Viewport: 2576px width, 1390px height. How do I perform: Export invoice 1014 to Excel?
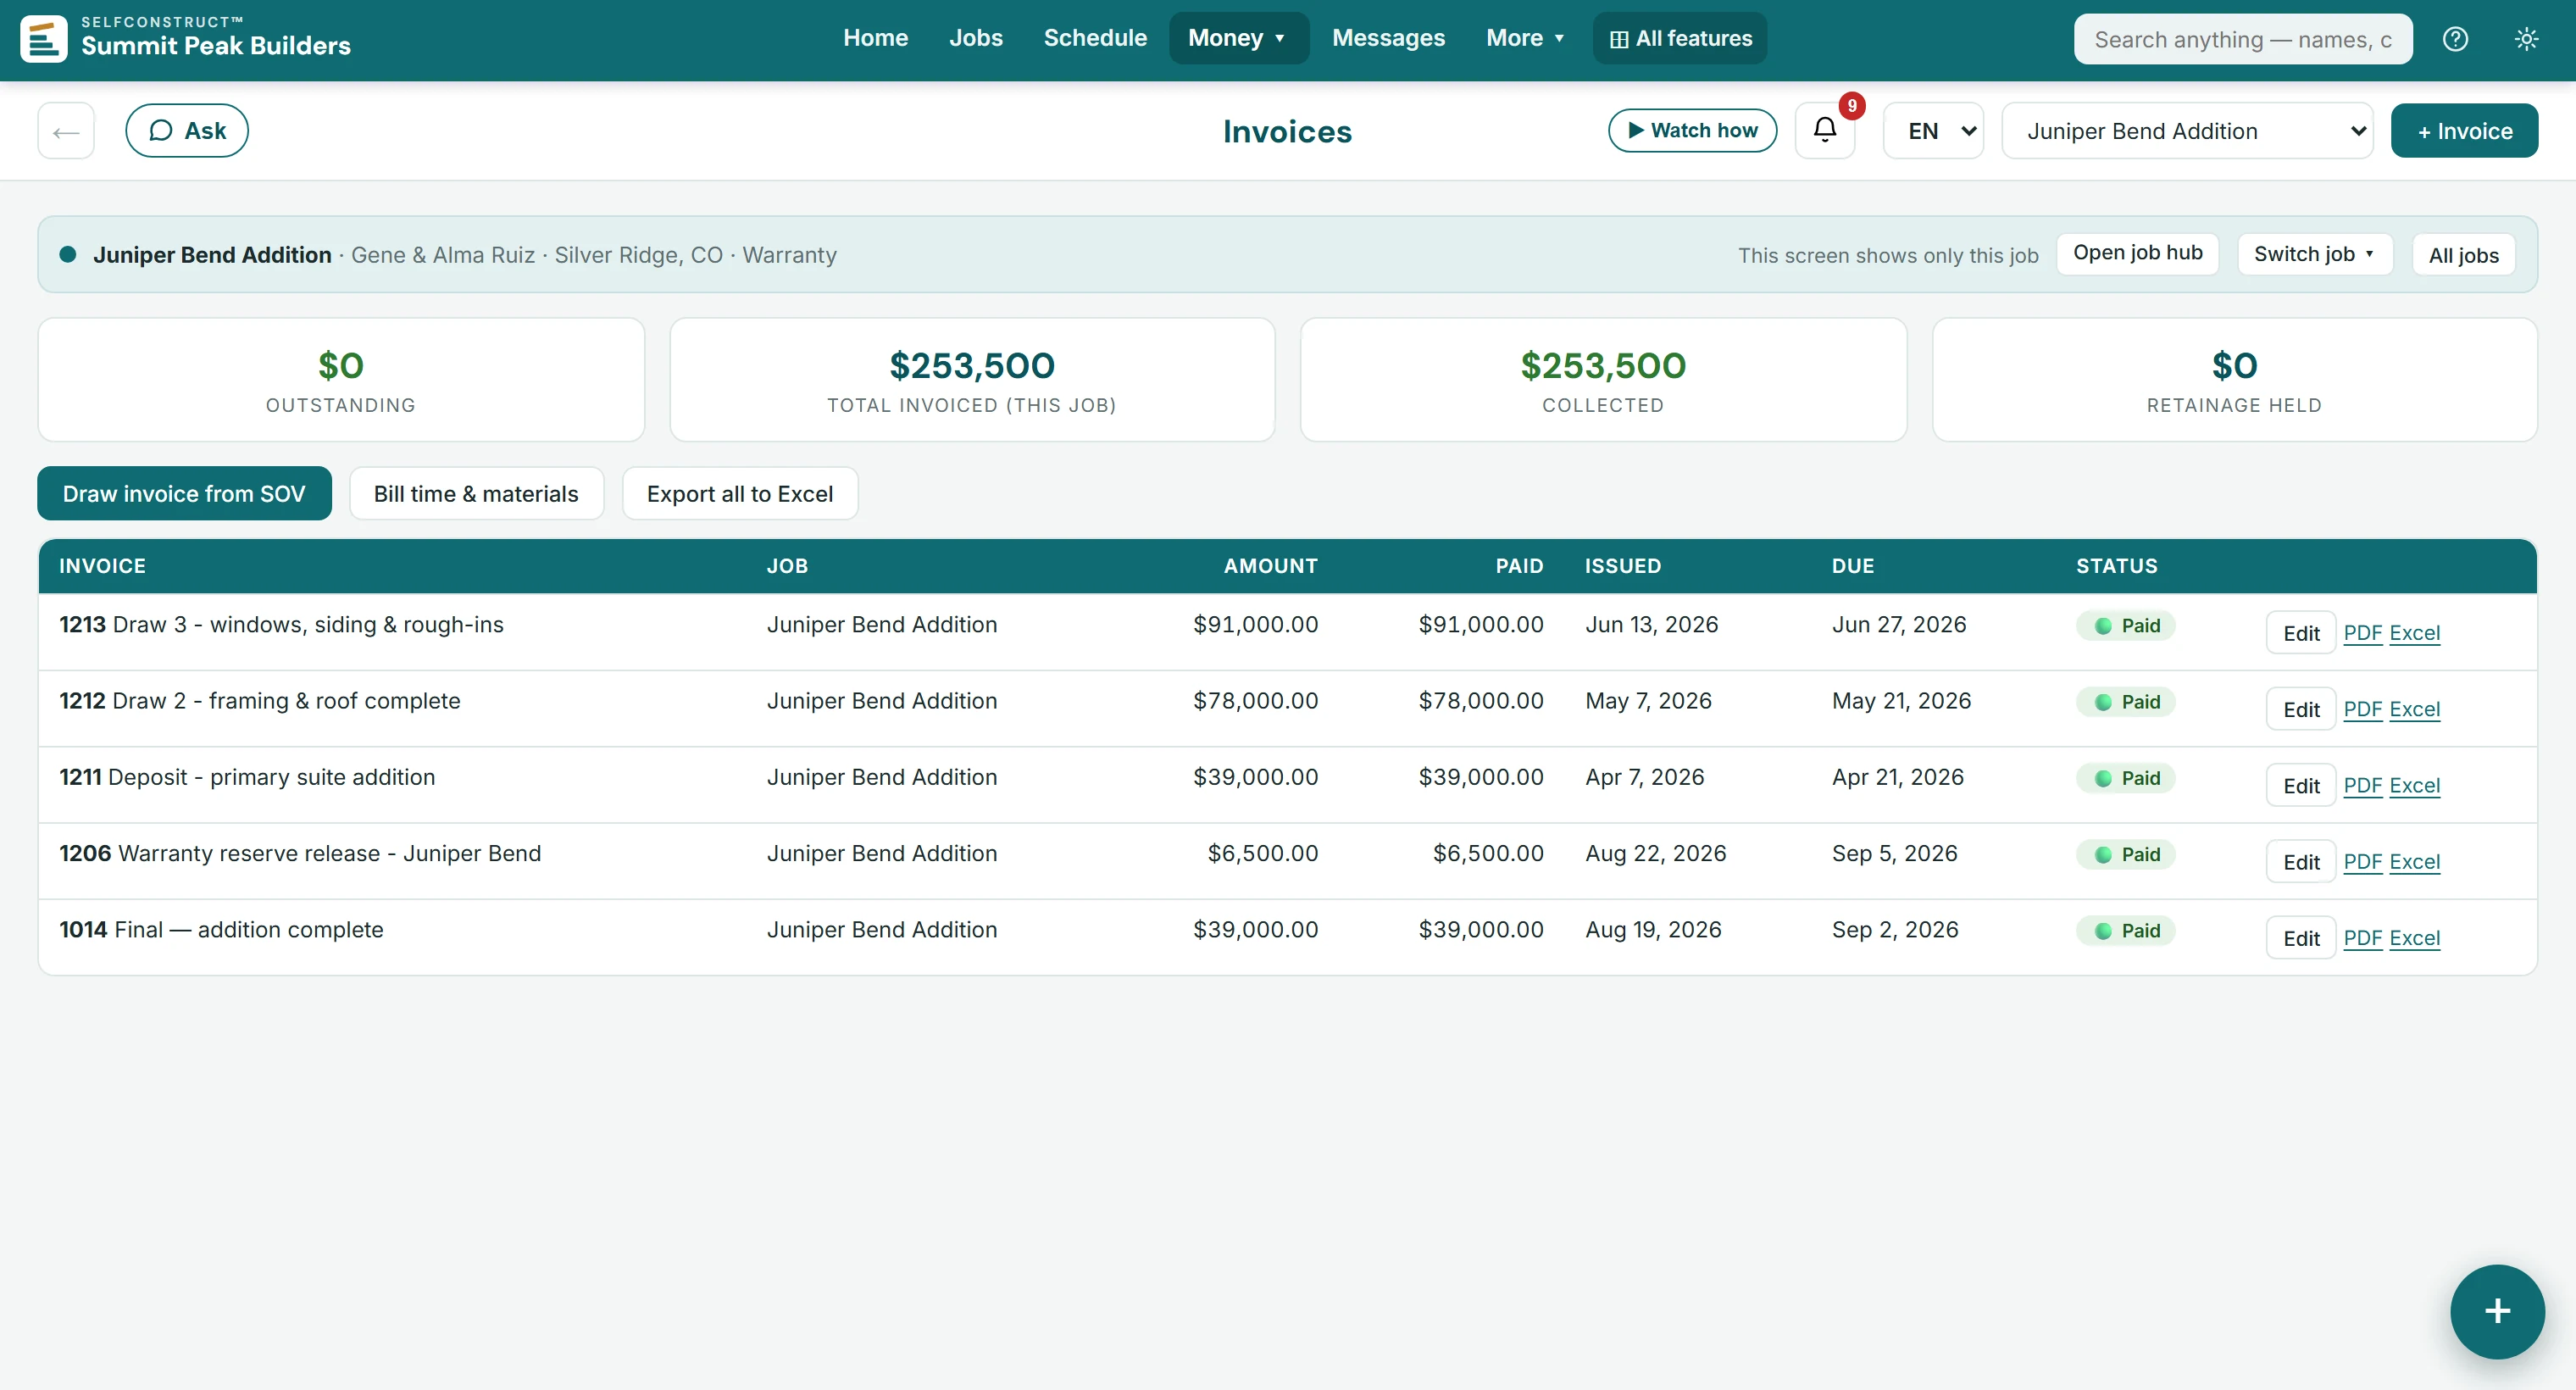[2414, 938]
